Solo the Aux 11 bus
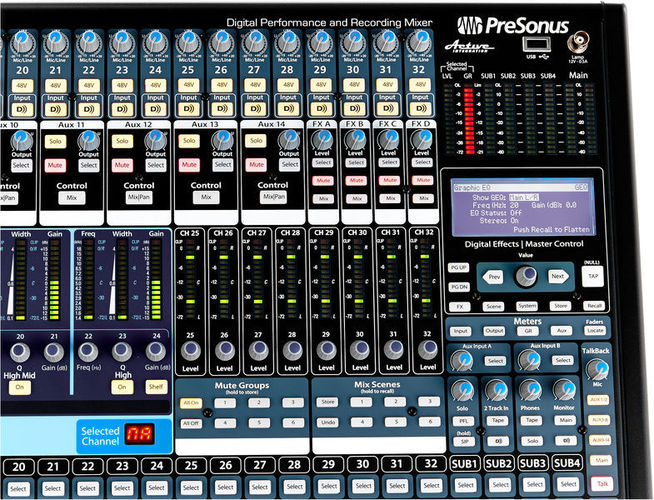Viewport: 654px width, 500px height. pos(55,141)
